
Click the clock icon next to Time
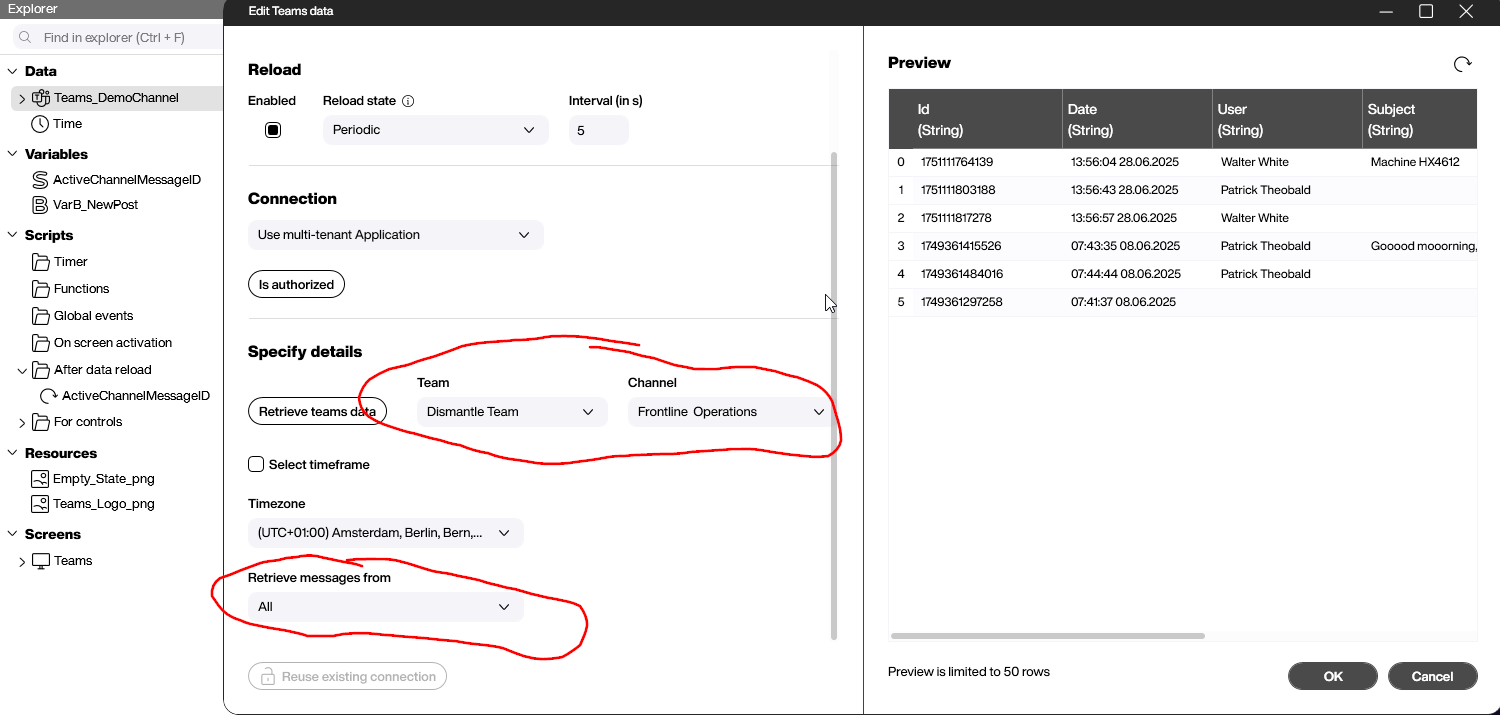(x=40, y=124)
